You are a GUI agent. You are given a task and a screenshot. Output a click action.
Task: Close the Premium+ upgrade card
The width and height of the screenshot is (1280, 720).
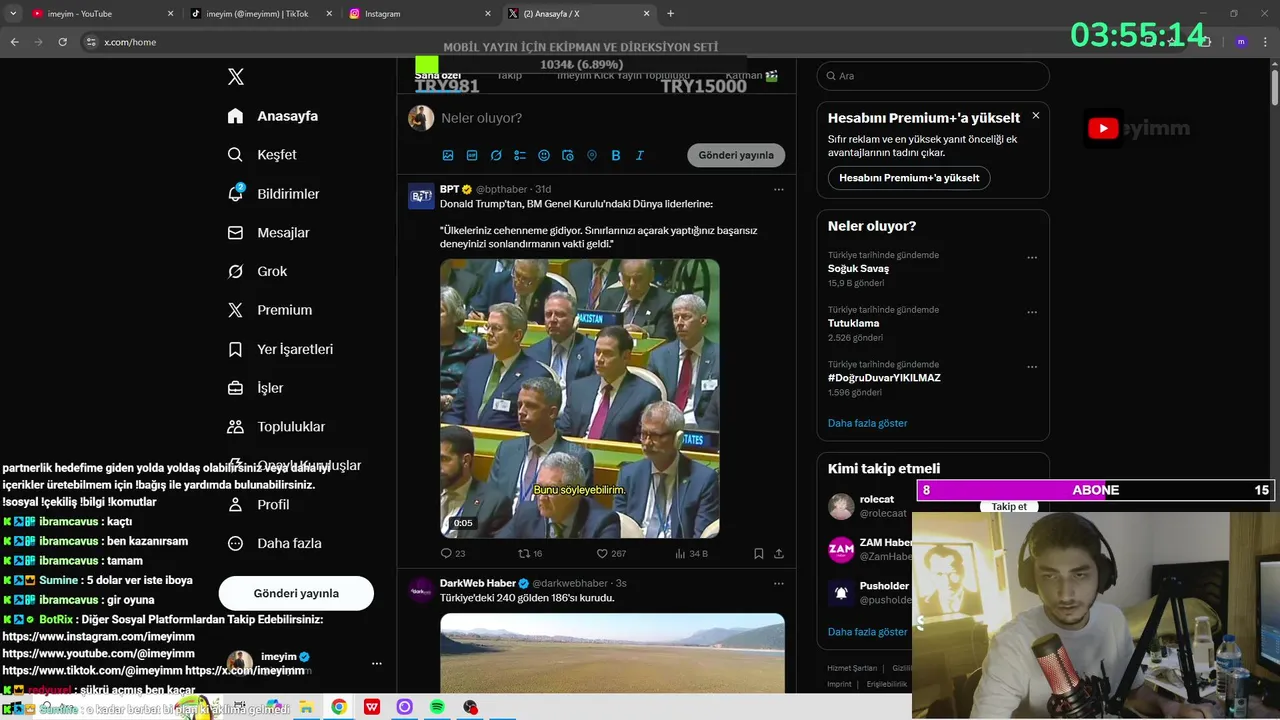[1036, 116]
